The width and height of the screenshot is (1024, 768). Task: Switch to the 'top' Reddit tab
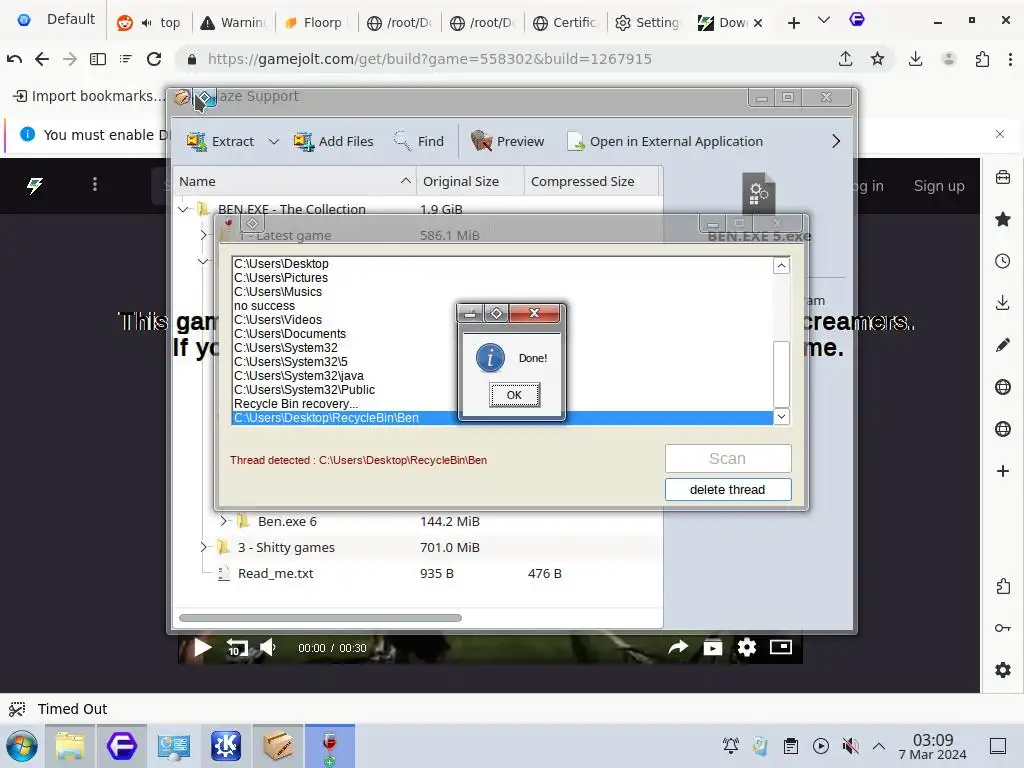tap(151, 22)
